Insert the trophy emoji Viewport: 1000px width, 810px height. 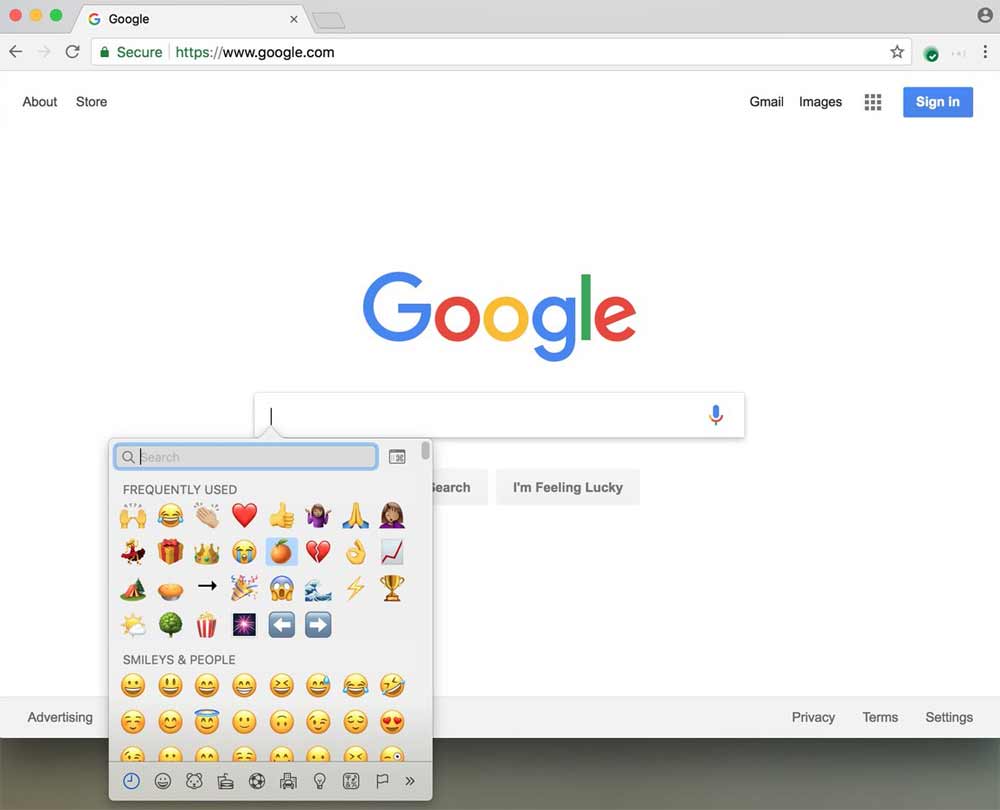392,588
